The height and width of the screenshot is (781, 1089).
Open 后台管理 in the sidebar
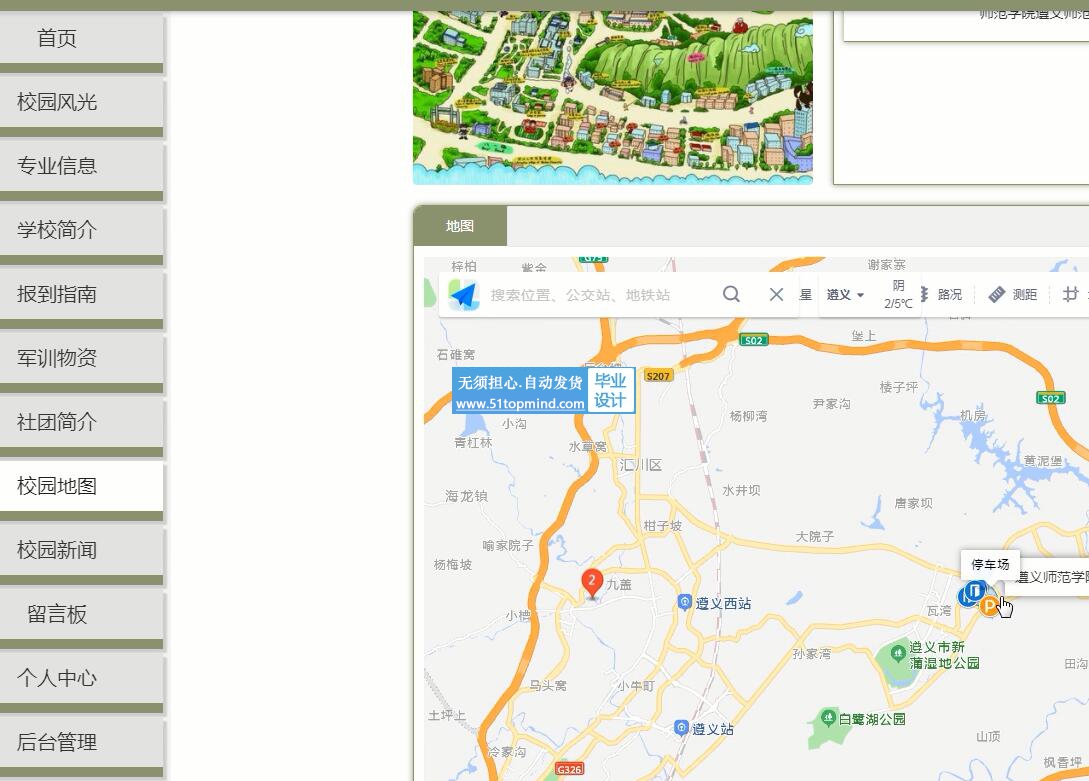click(82, 742)
